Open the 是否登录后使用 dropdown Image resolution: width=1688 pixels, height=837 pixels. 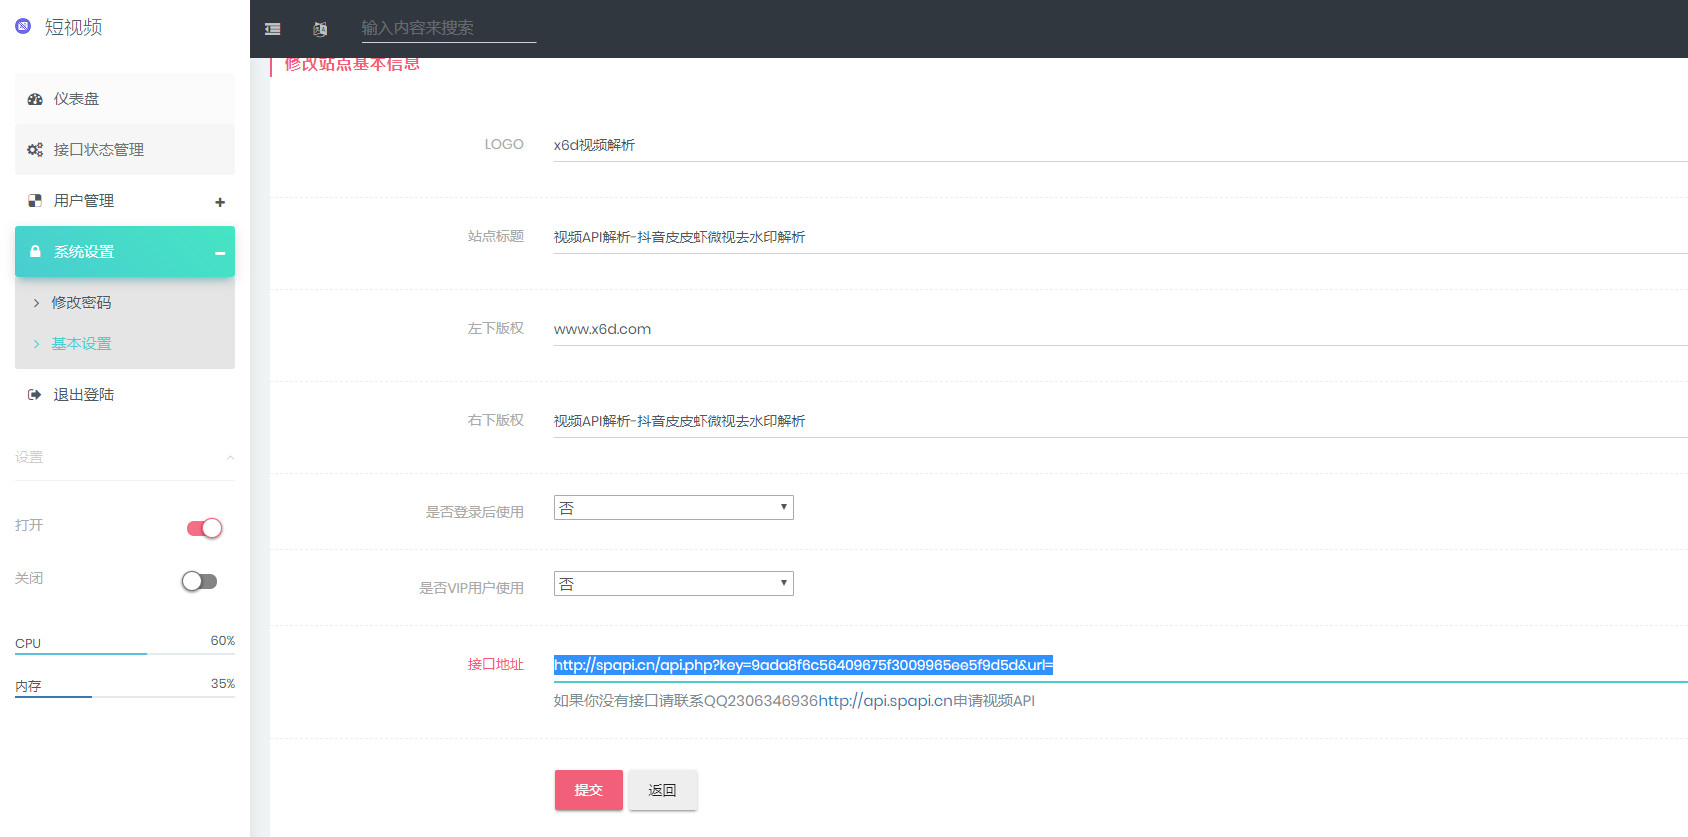tap(673, 508)
